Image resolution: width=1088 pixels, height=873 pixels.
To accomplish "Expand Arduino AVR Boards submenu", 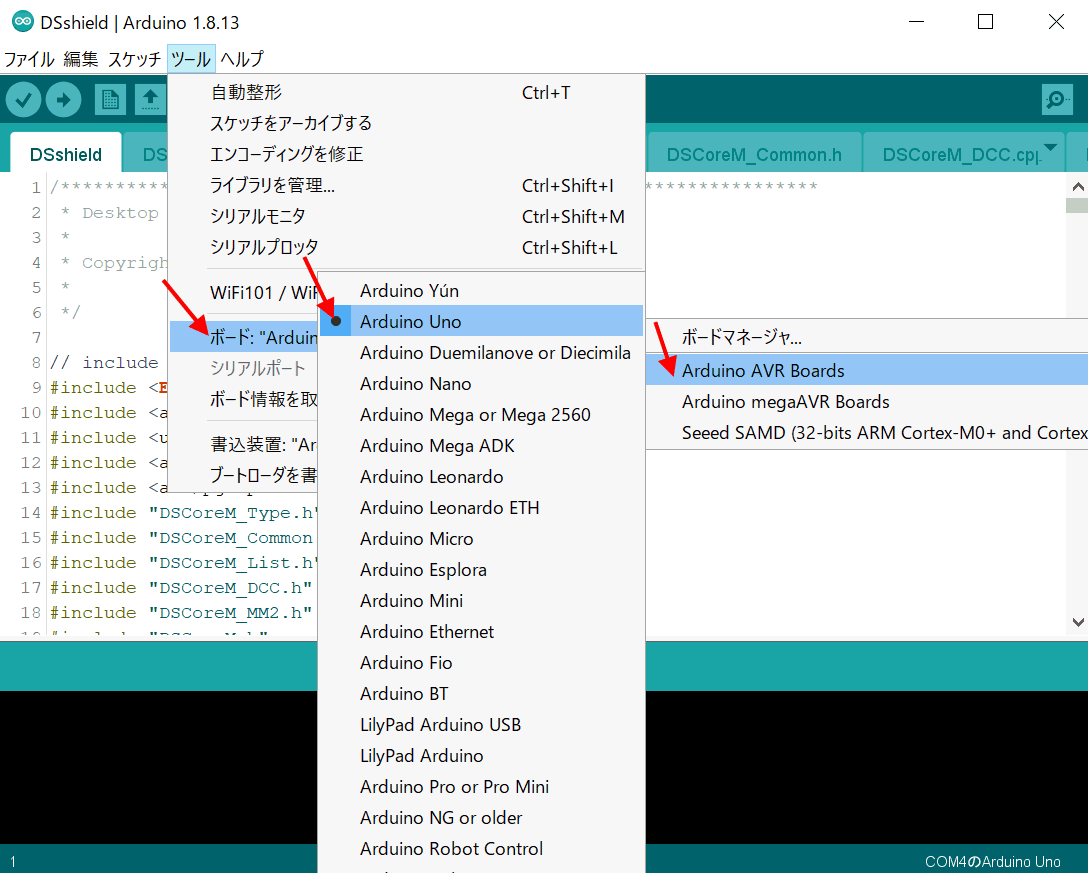I will pyautogui.click(x=867, y=371).
